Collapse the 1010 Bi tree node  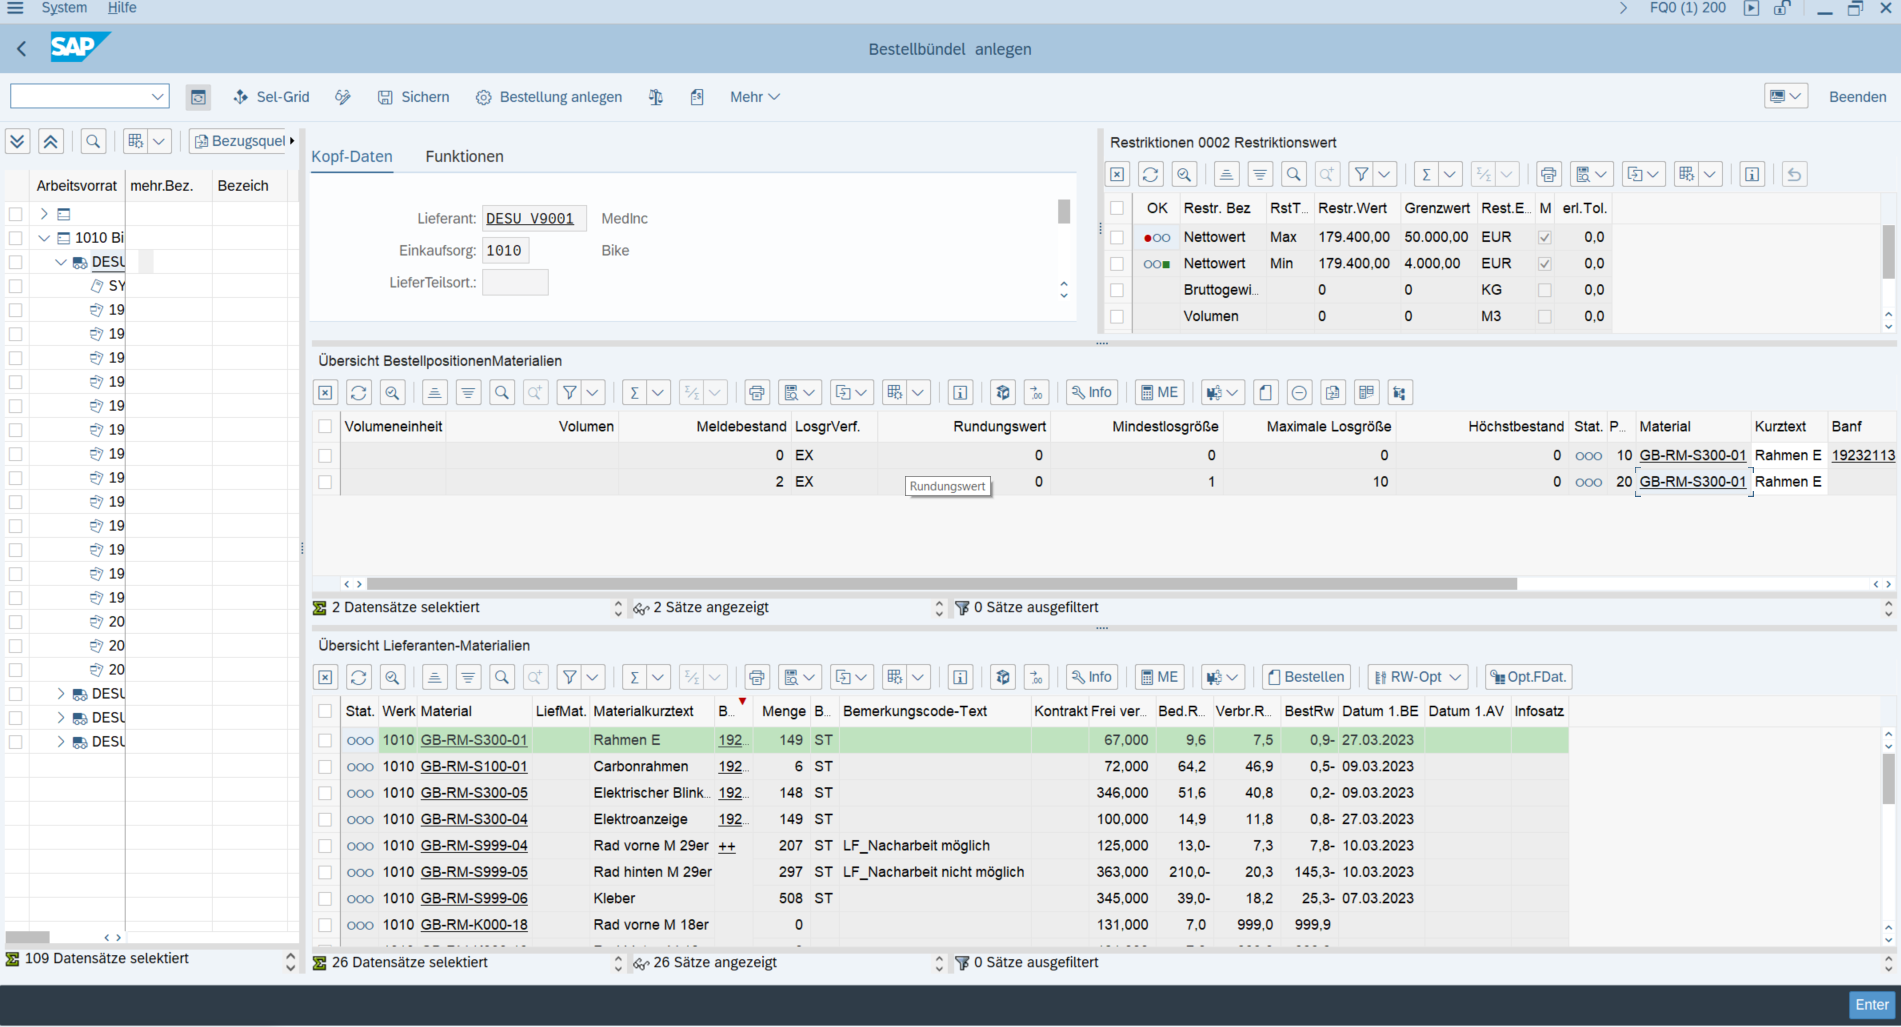tap(44, 238)
